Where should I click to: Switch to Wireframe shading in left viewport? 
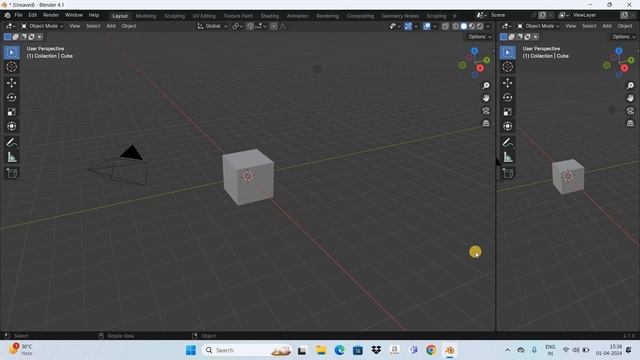point(456,26)
